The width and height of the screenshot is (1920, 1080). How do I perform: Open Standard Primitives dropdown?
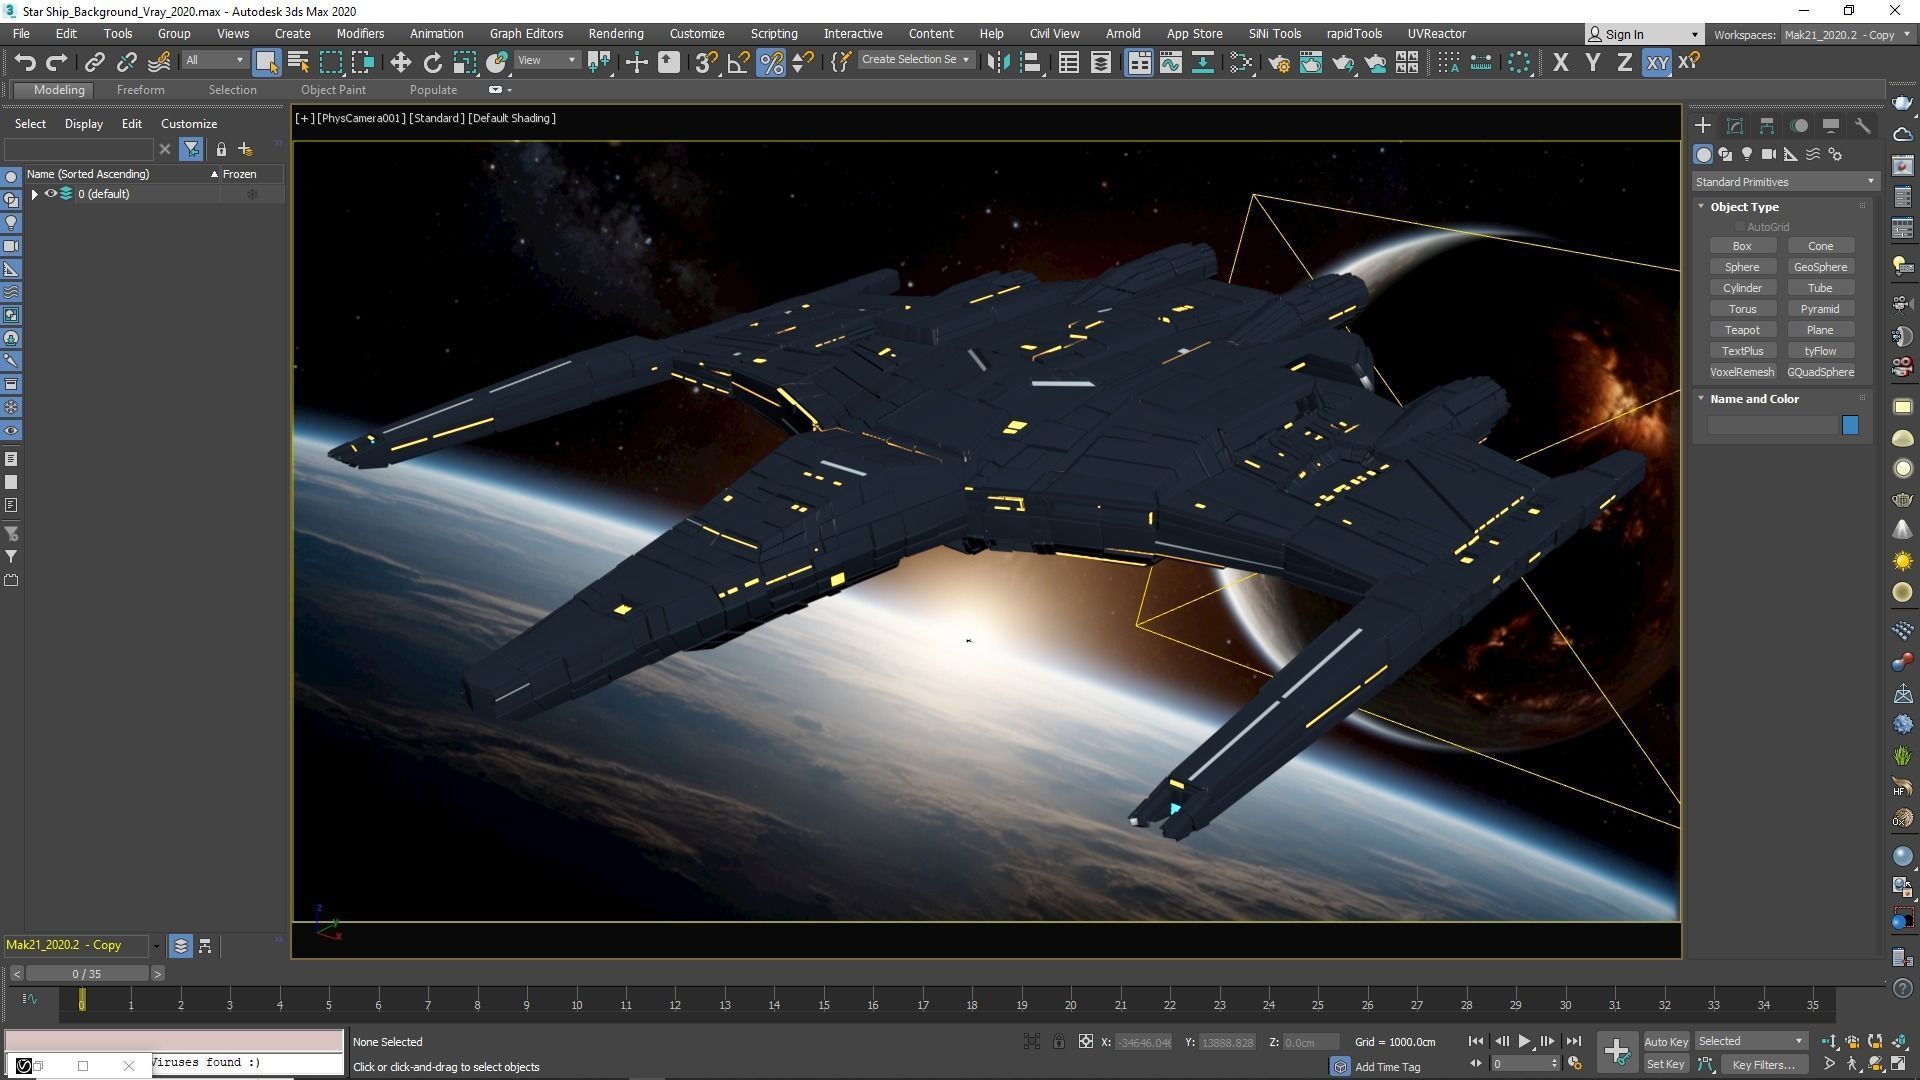(x=1785, y=182)
